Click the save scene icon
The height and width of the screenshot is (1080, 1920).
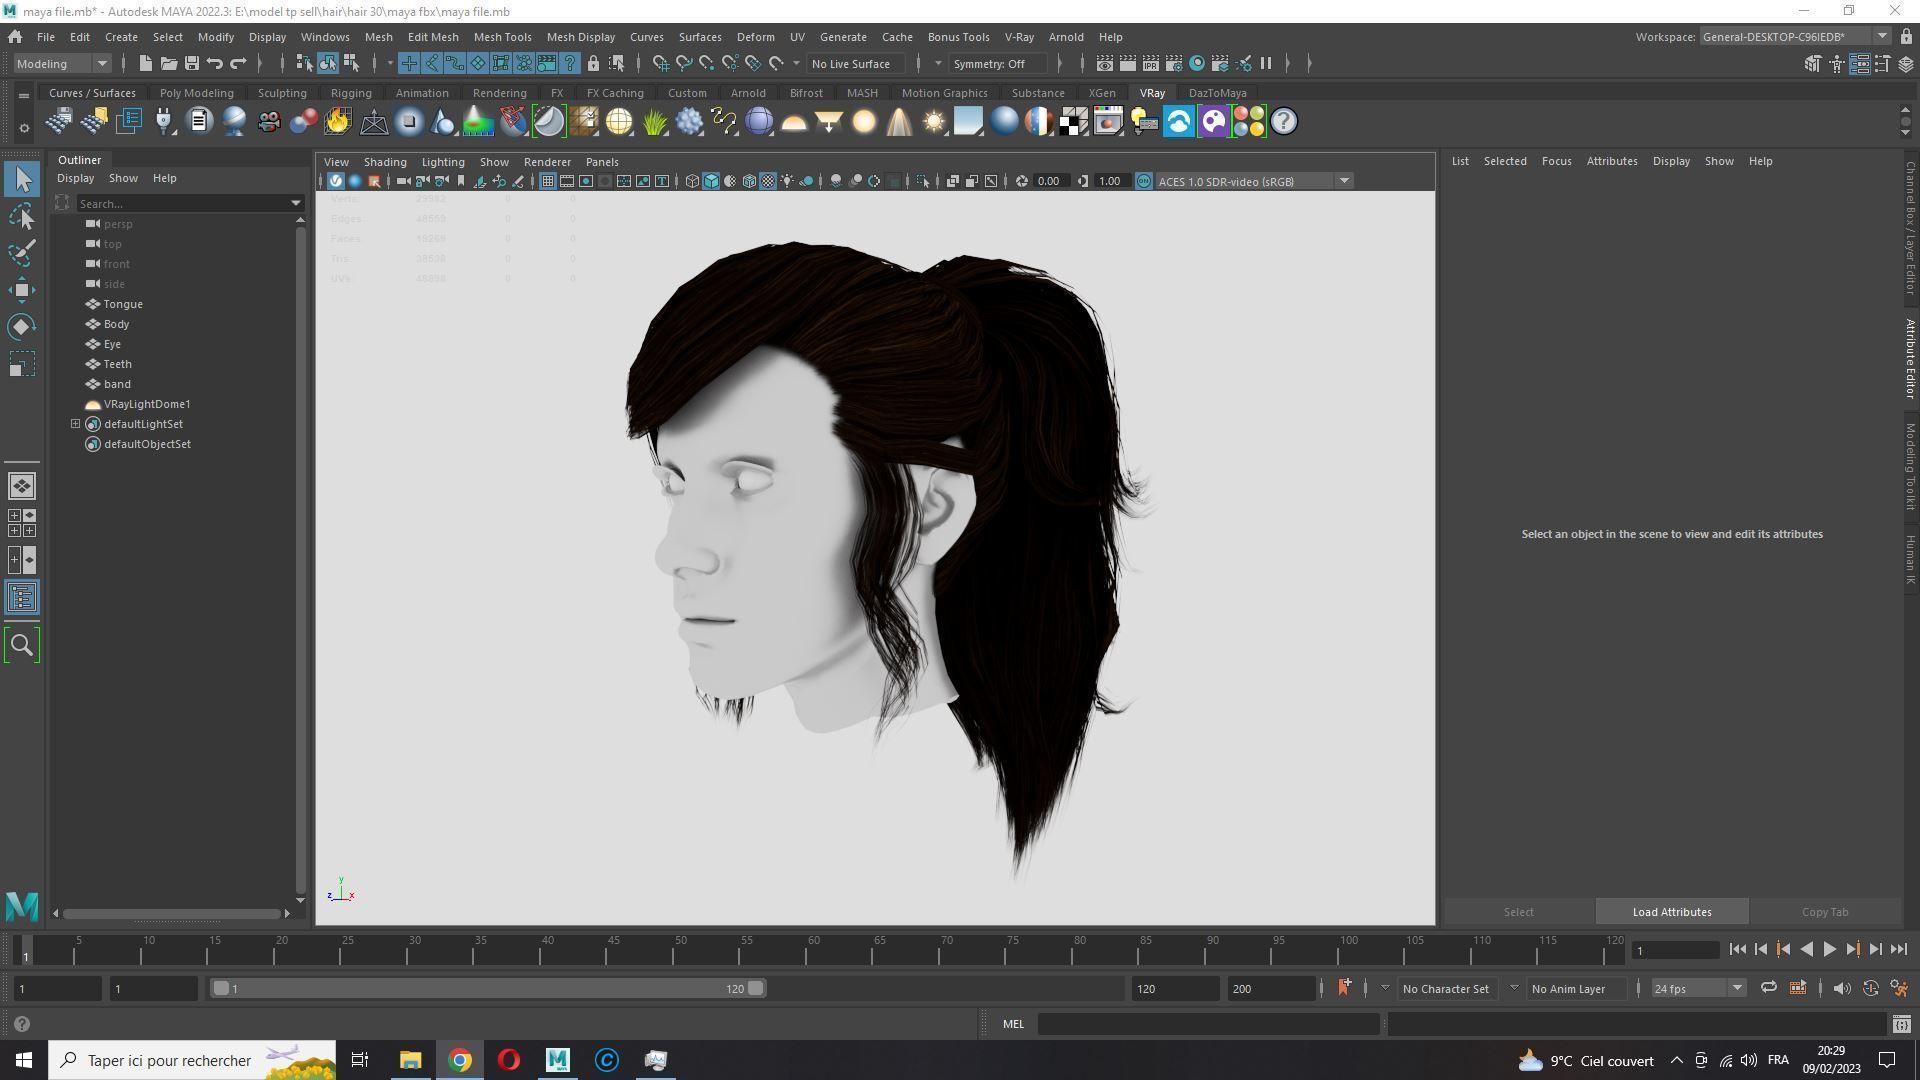pyautogui.click(x=191, y=63)
